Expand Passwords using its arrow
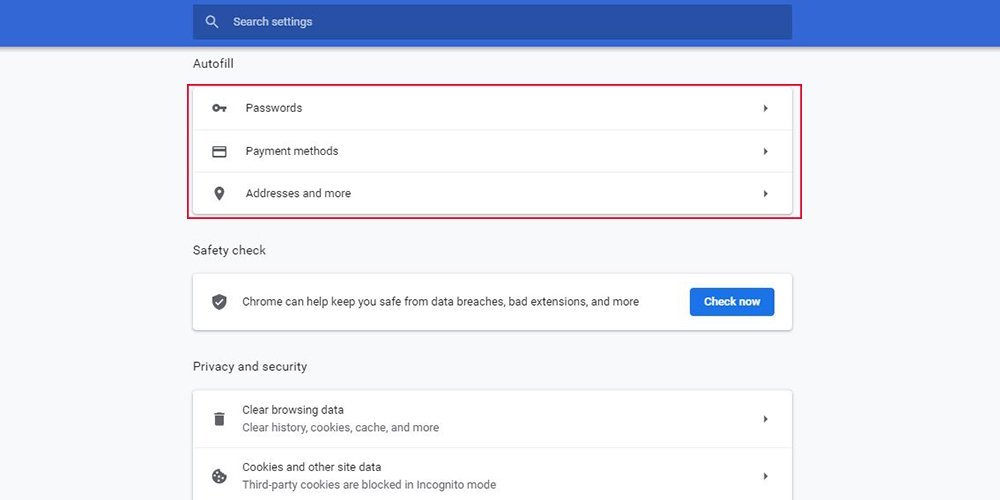1000x500 pixels. pos(765,108)
